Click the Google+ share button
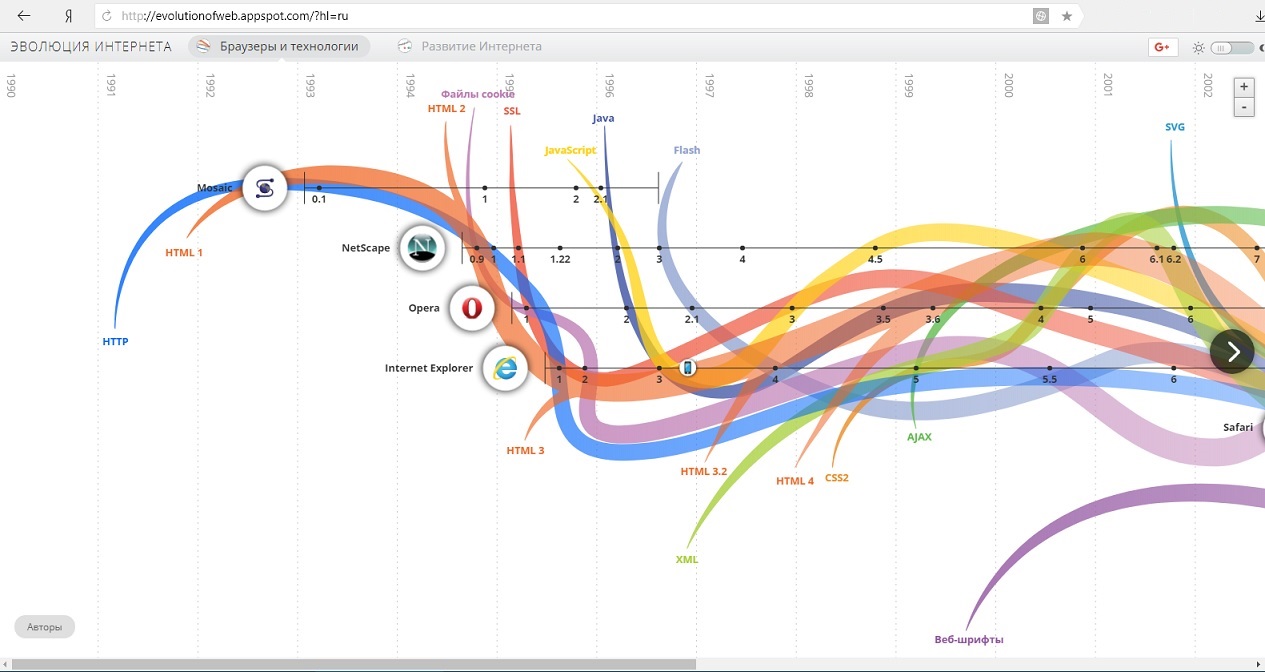This screenshot has width=1265, height=672. pyautogui.click(x=1163, y=47)
